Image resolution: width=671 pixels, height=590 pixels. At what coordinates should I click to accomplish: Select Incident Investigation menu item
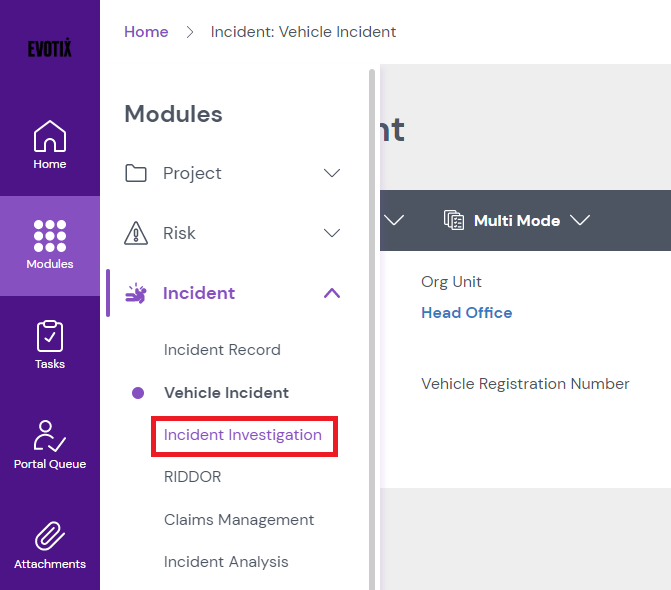[x=243, y=435]
